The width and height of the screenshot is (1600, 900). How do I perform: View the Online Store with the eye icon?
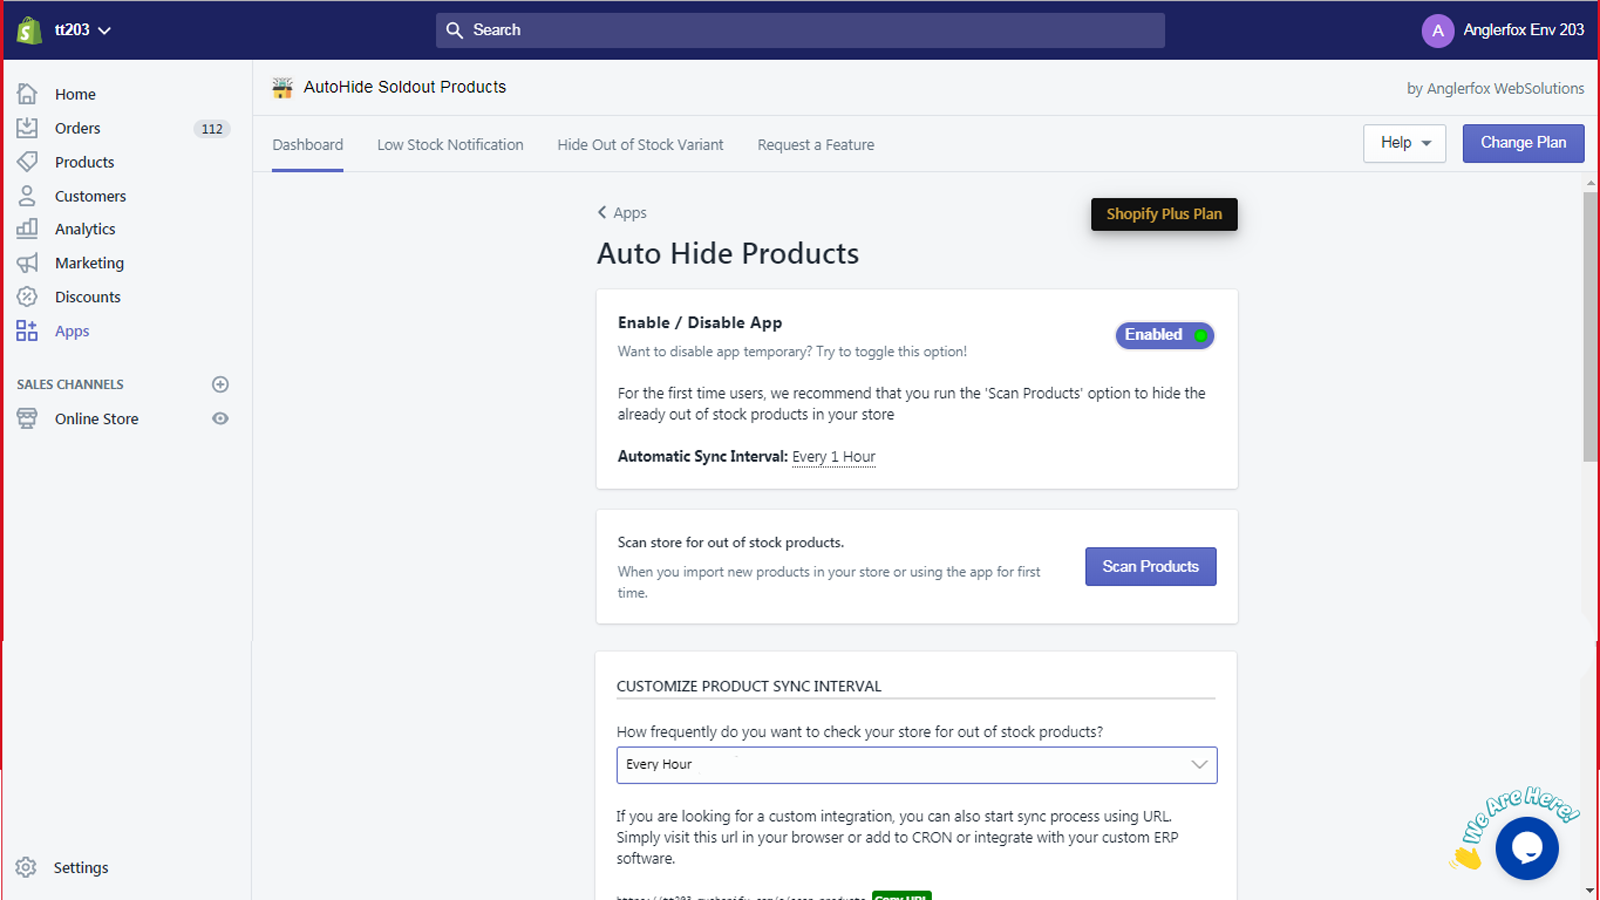(x=220, y=419)
